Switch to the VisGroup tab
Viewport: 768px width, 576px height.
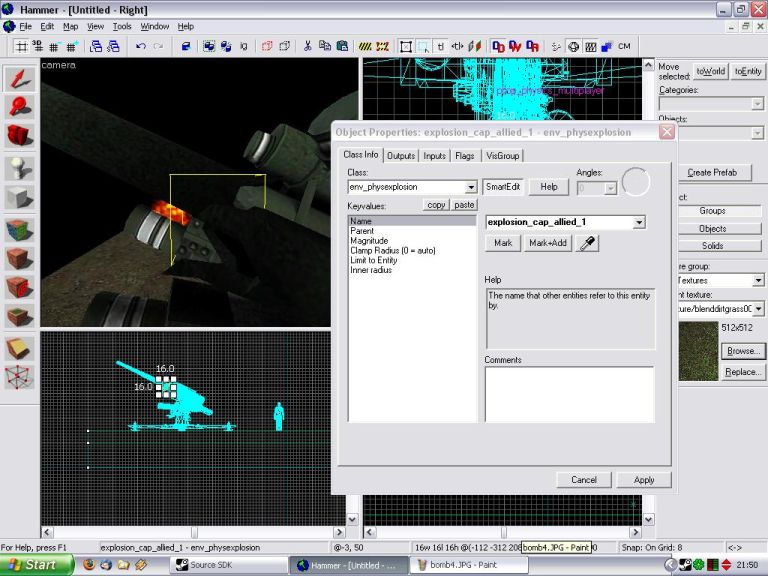click(x=503, y=156)
